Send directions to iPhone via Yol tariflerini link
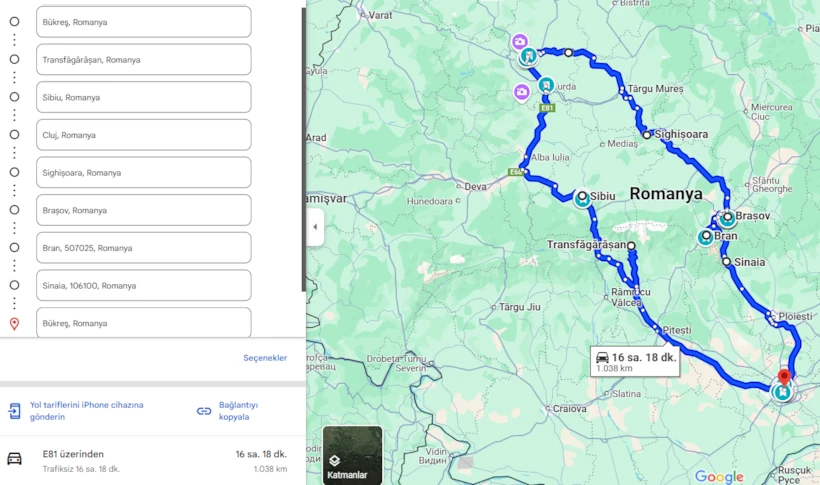This screenshot has width=820, height=485. click(x=86, y=411)
